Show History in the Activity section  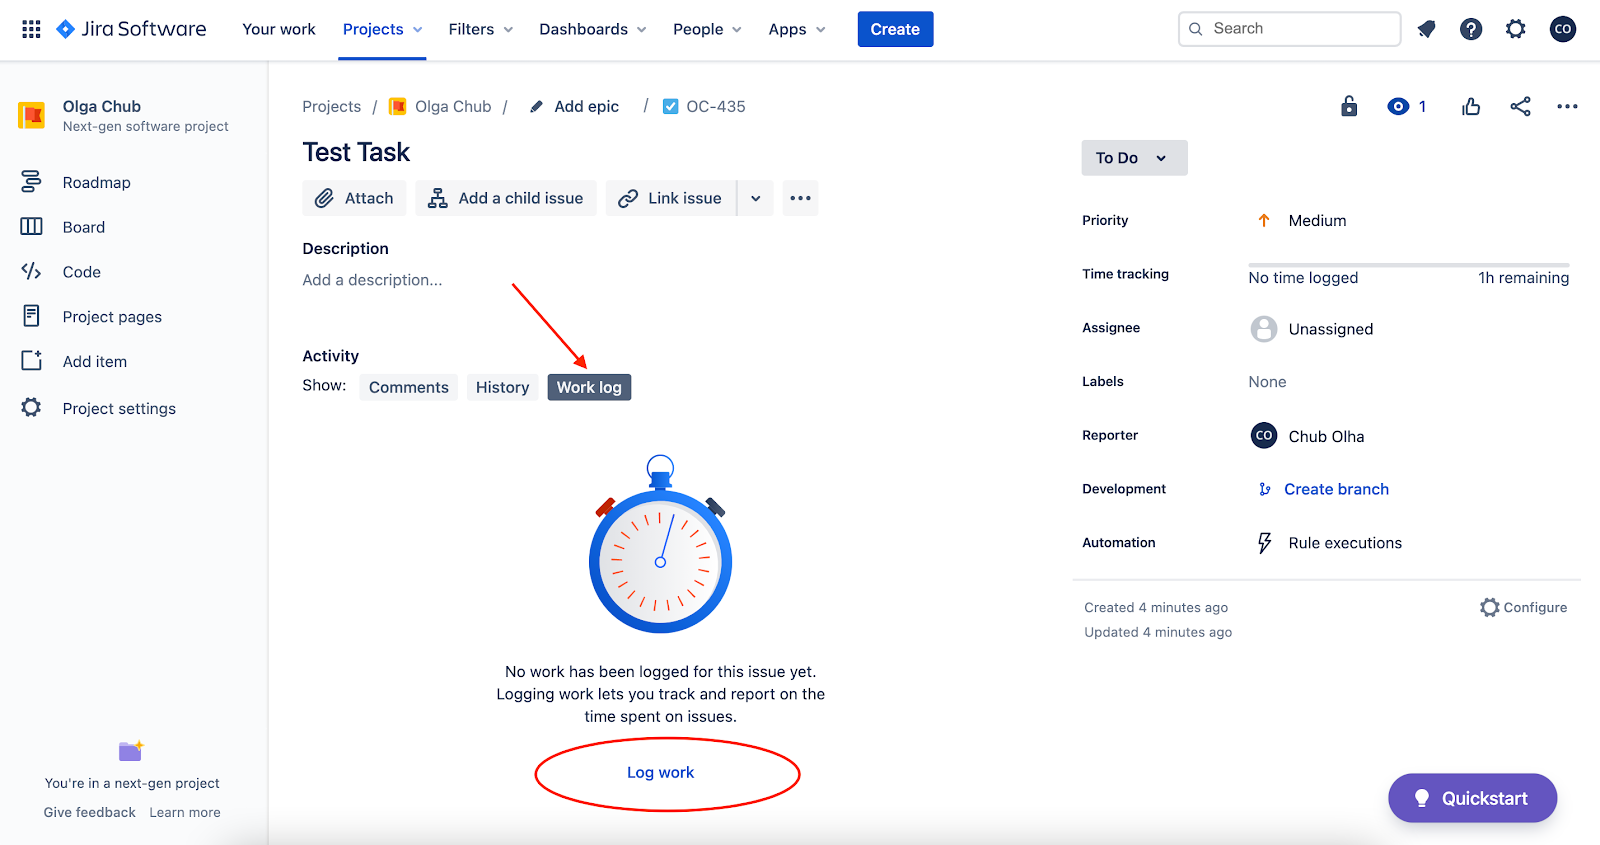502,387
